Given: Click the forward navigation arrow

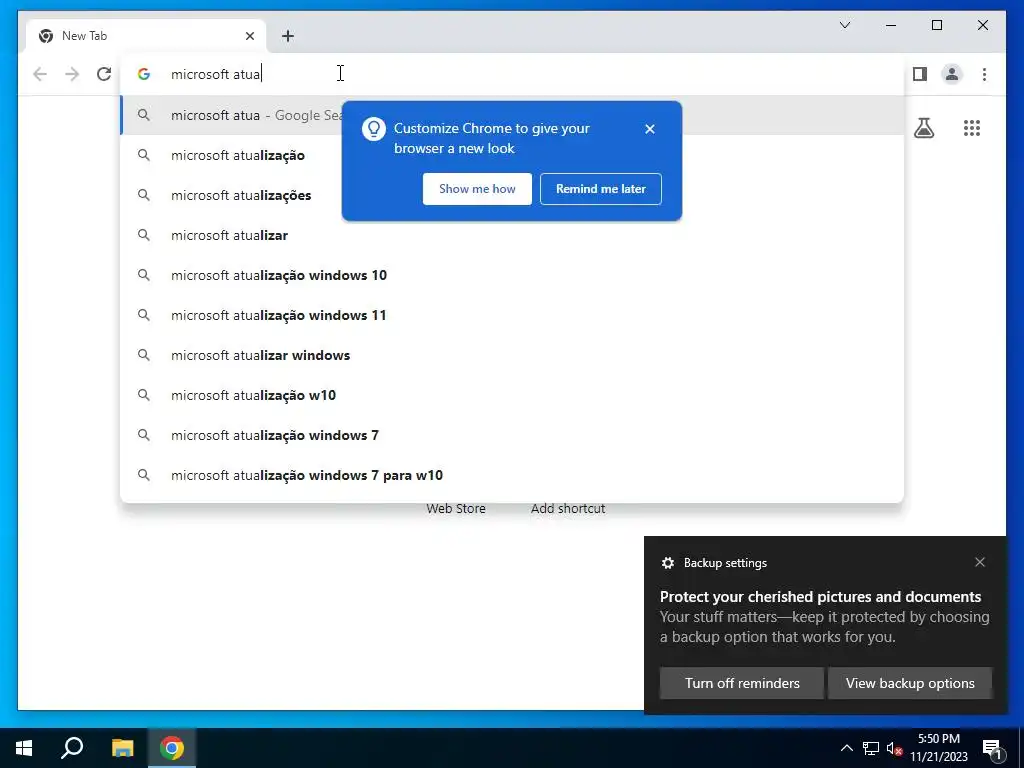Looking at the screenshot, I should click(72, 74).
